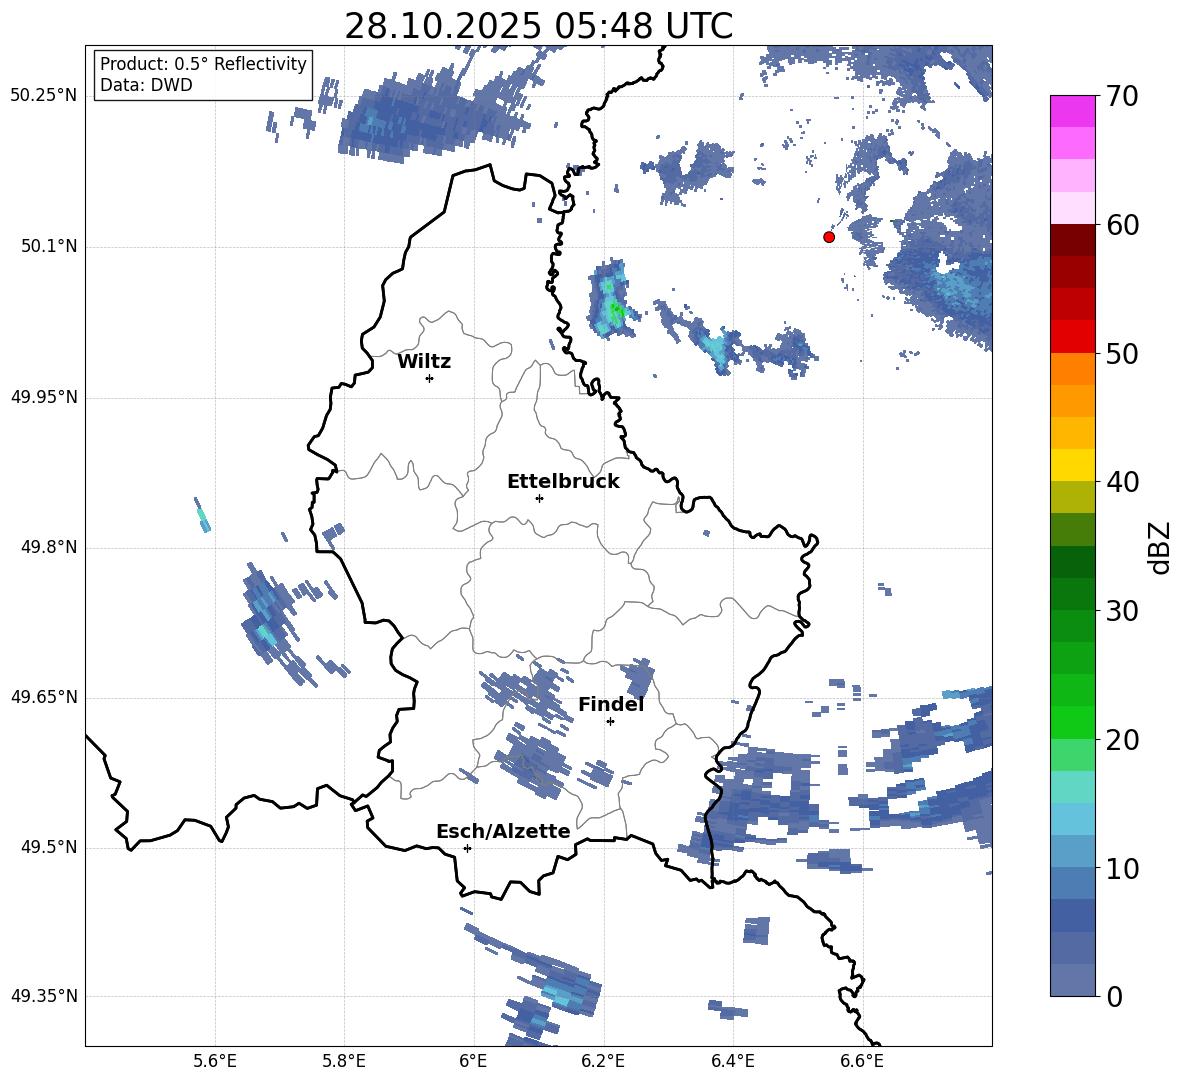
Task: Click the 20 tick label on colorbar
Action: pos(1122,740)
